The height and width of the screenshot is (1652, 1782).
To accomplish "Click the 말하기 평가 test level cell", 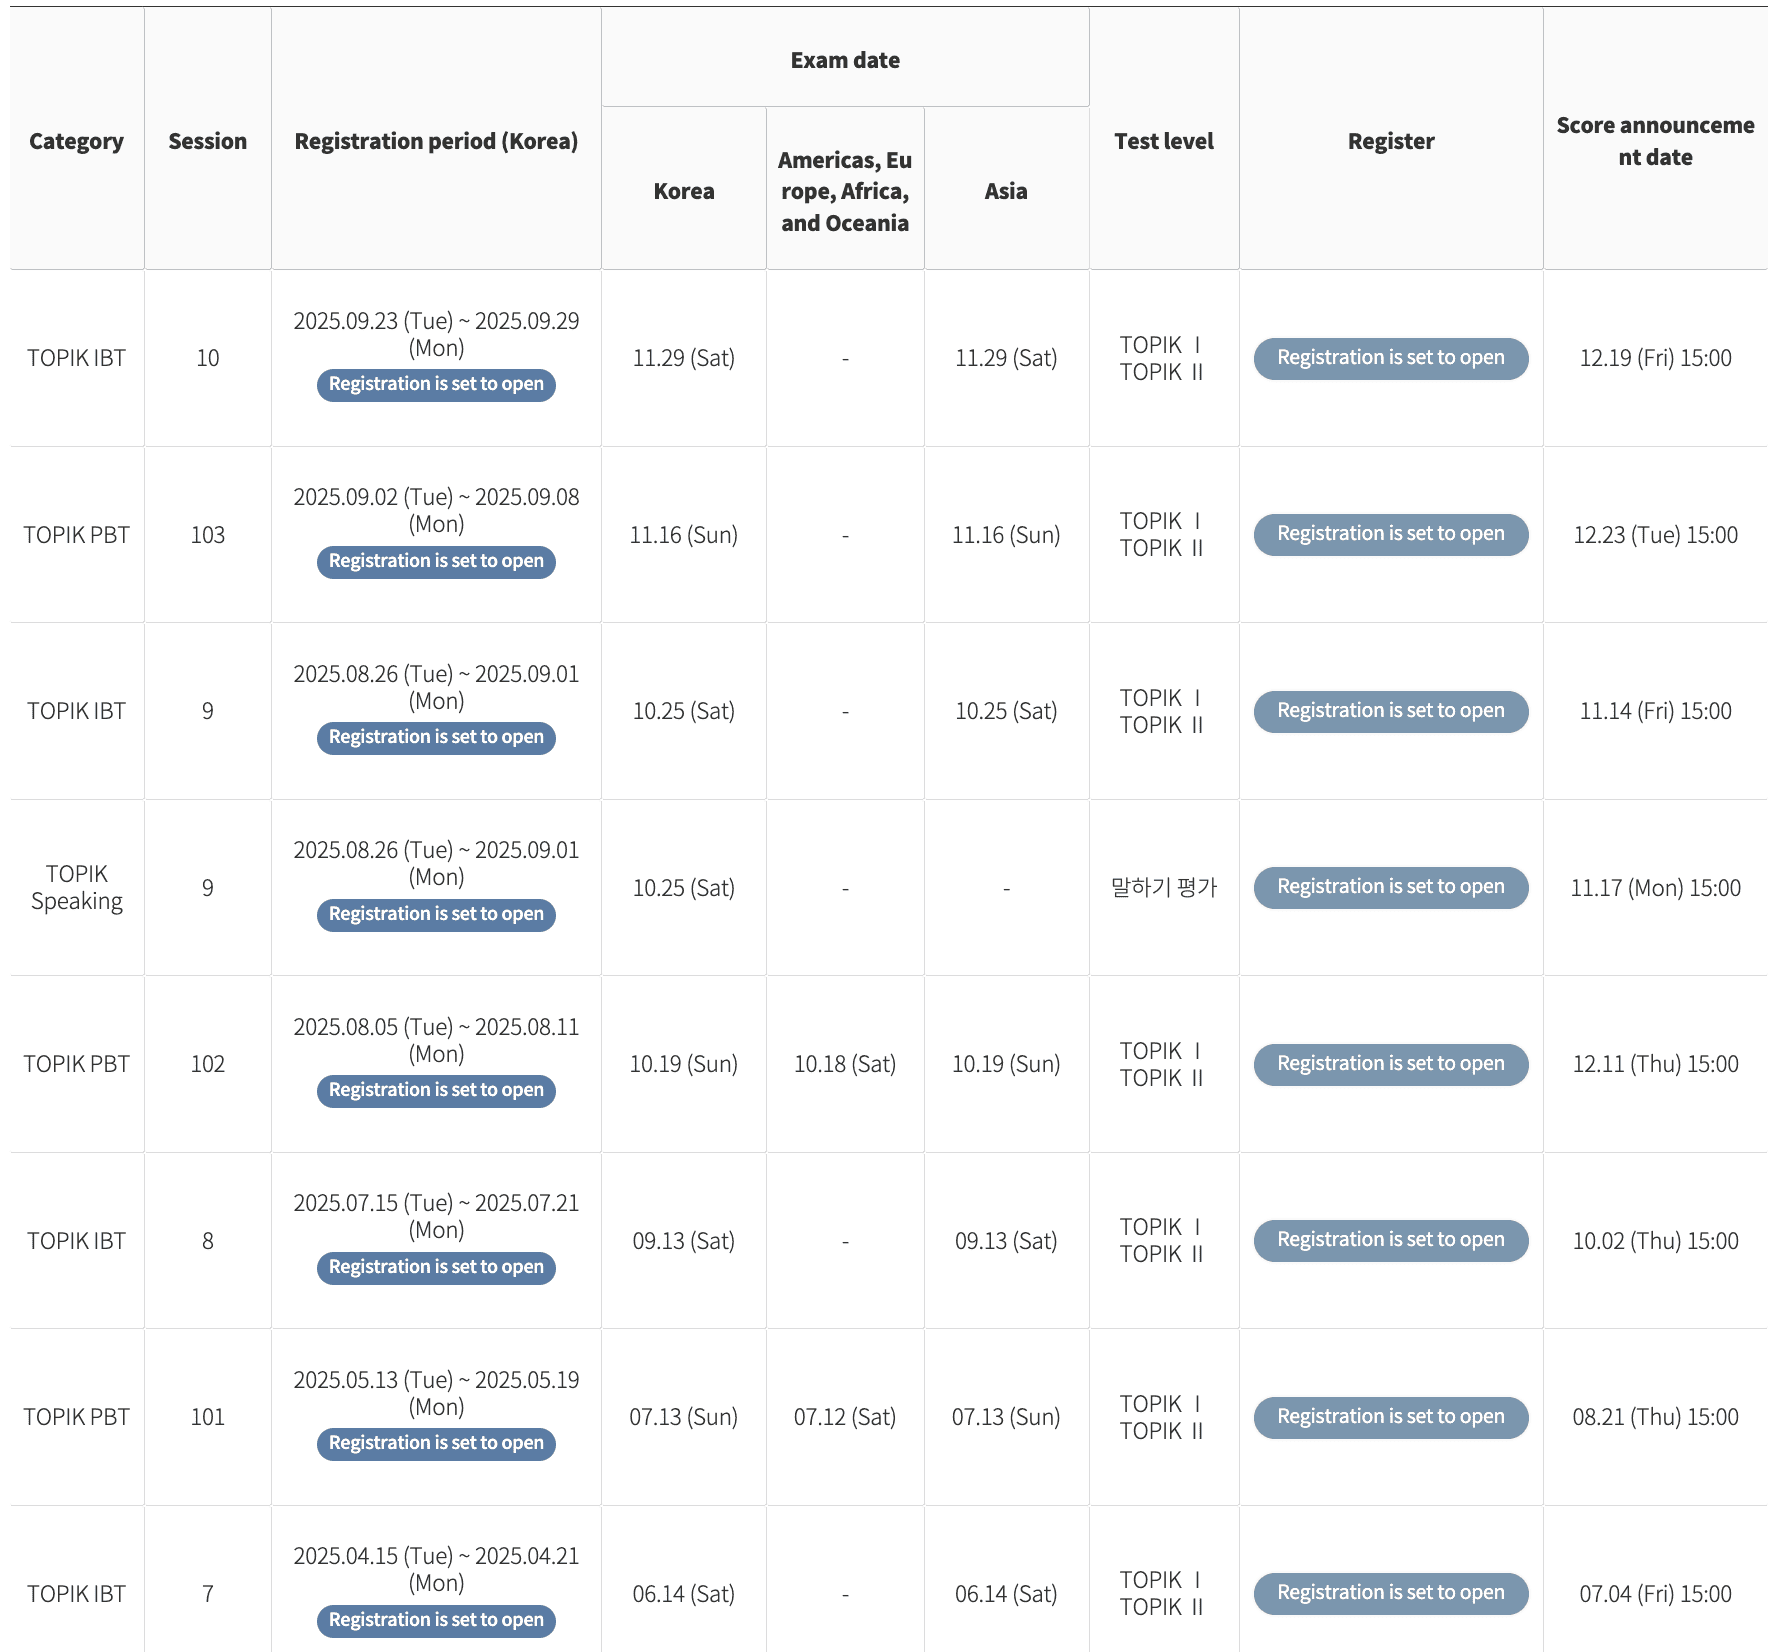I will [x=1164, y=887].
